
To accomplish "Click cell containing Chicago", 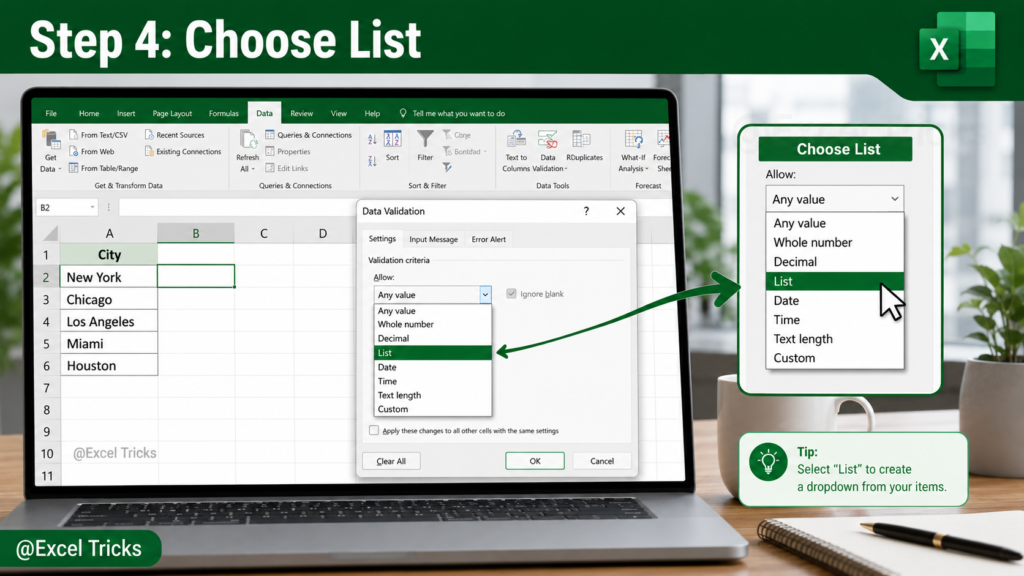I will point(108,299).
